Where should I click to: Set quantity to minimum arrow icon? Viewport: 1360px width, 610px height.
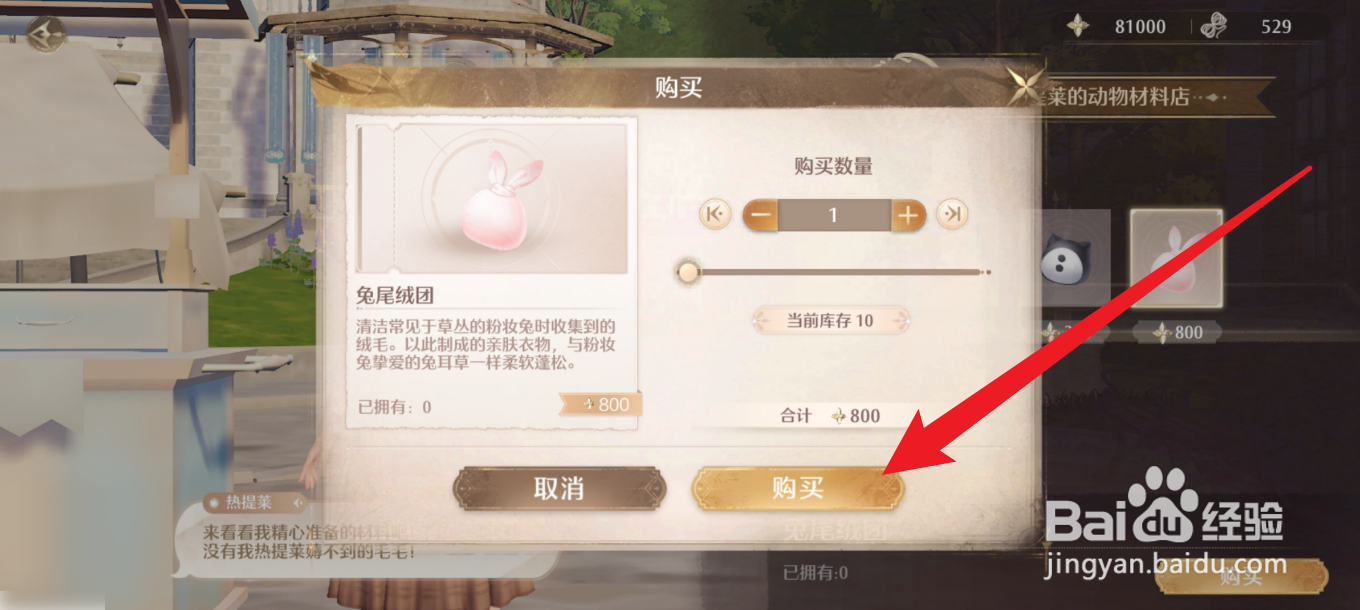point(714,214)
